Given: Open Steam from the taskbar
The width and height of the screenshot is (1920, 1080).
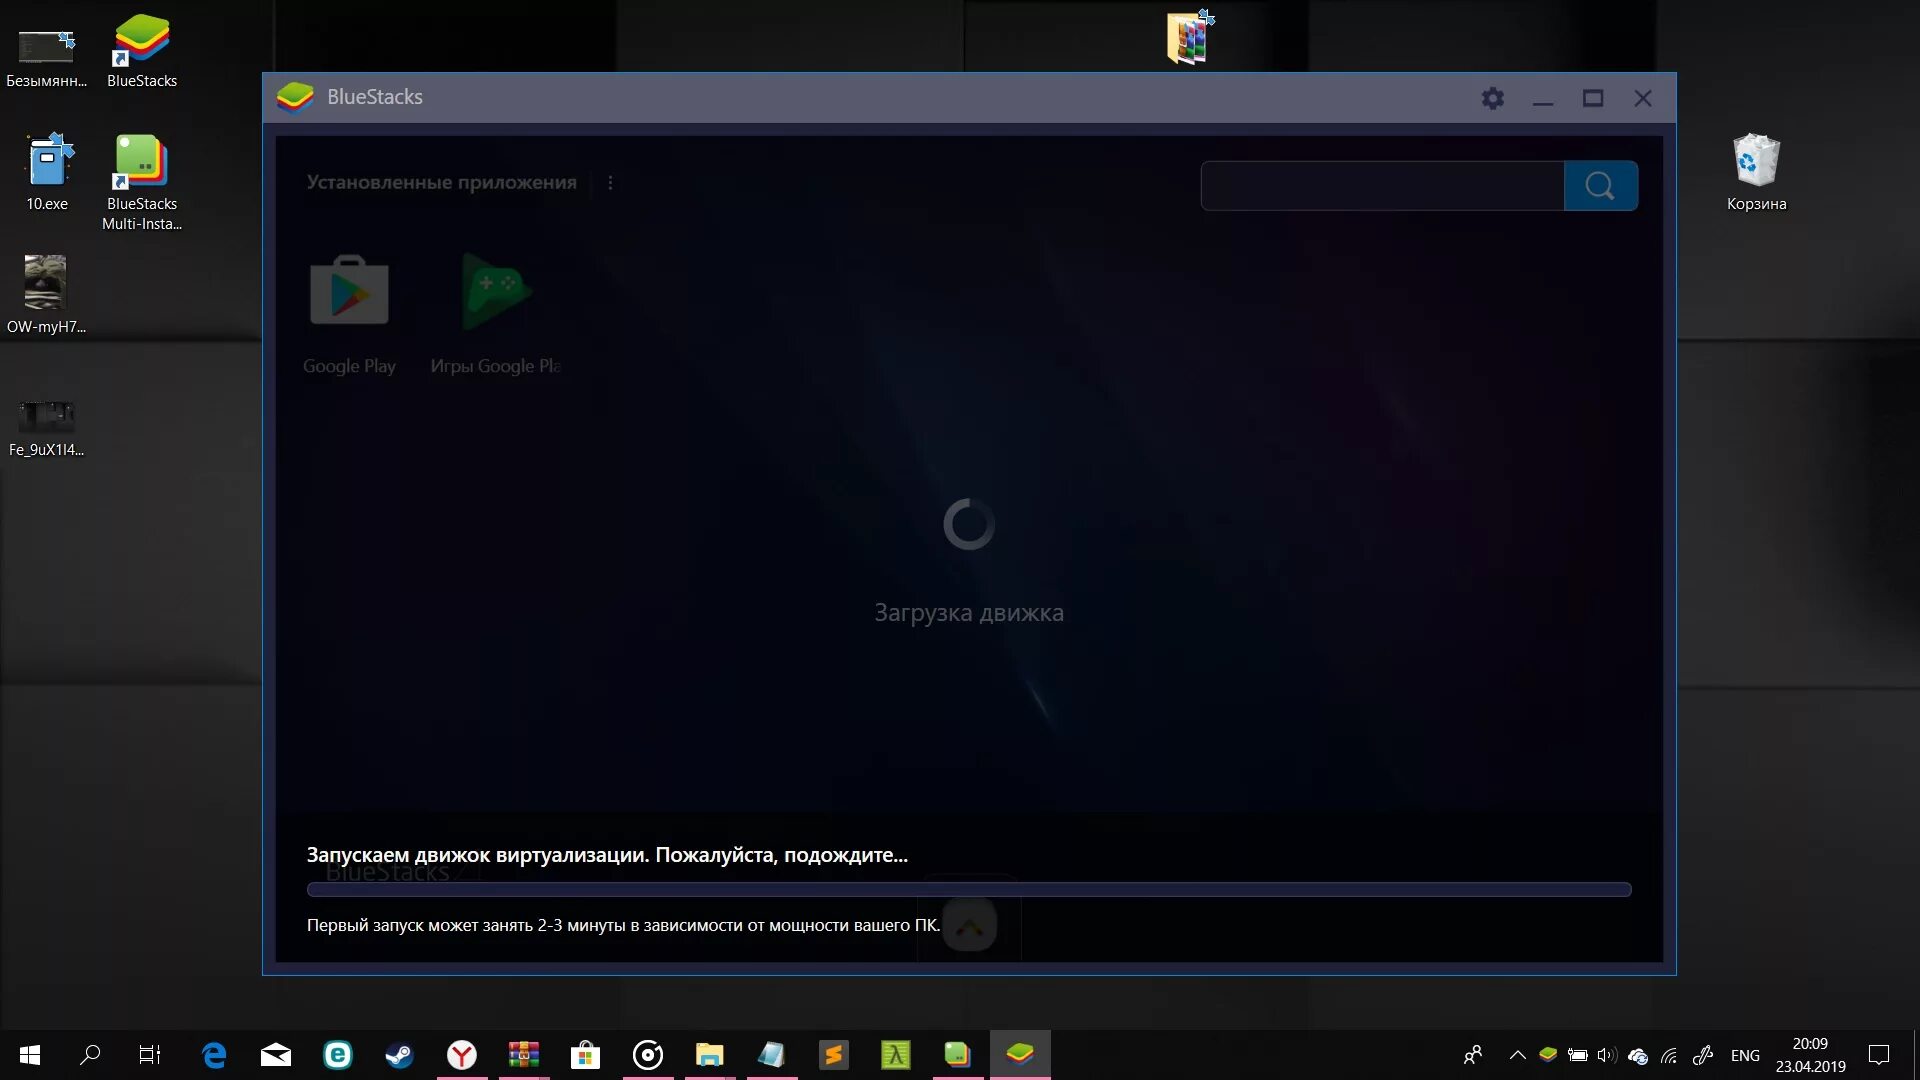Looking at the screenshot, I should [x=399, y=1055].
